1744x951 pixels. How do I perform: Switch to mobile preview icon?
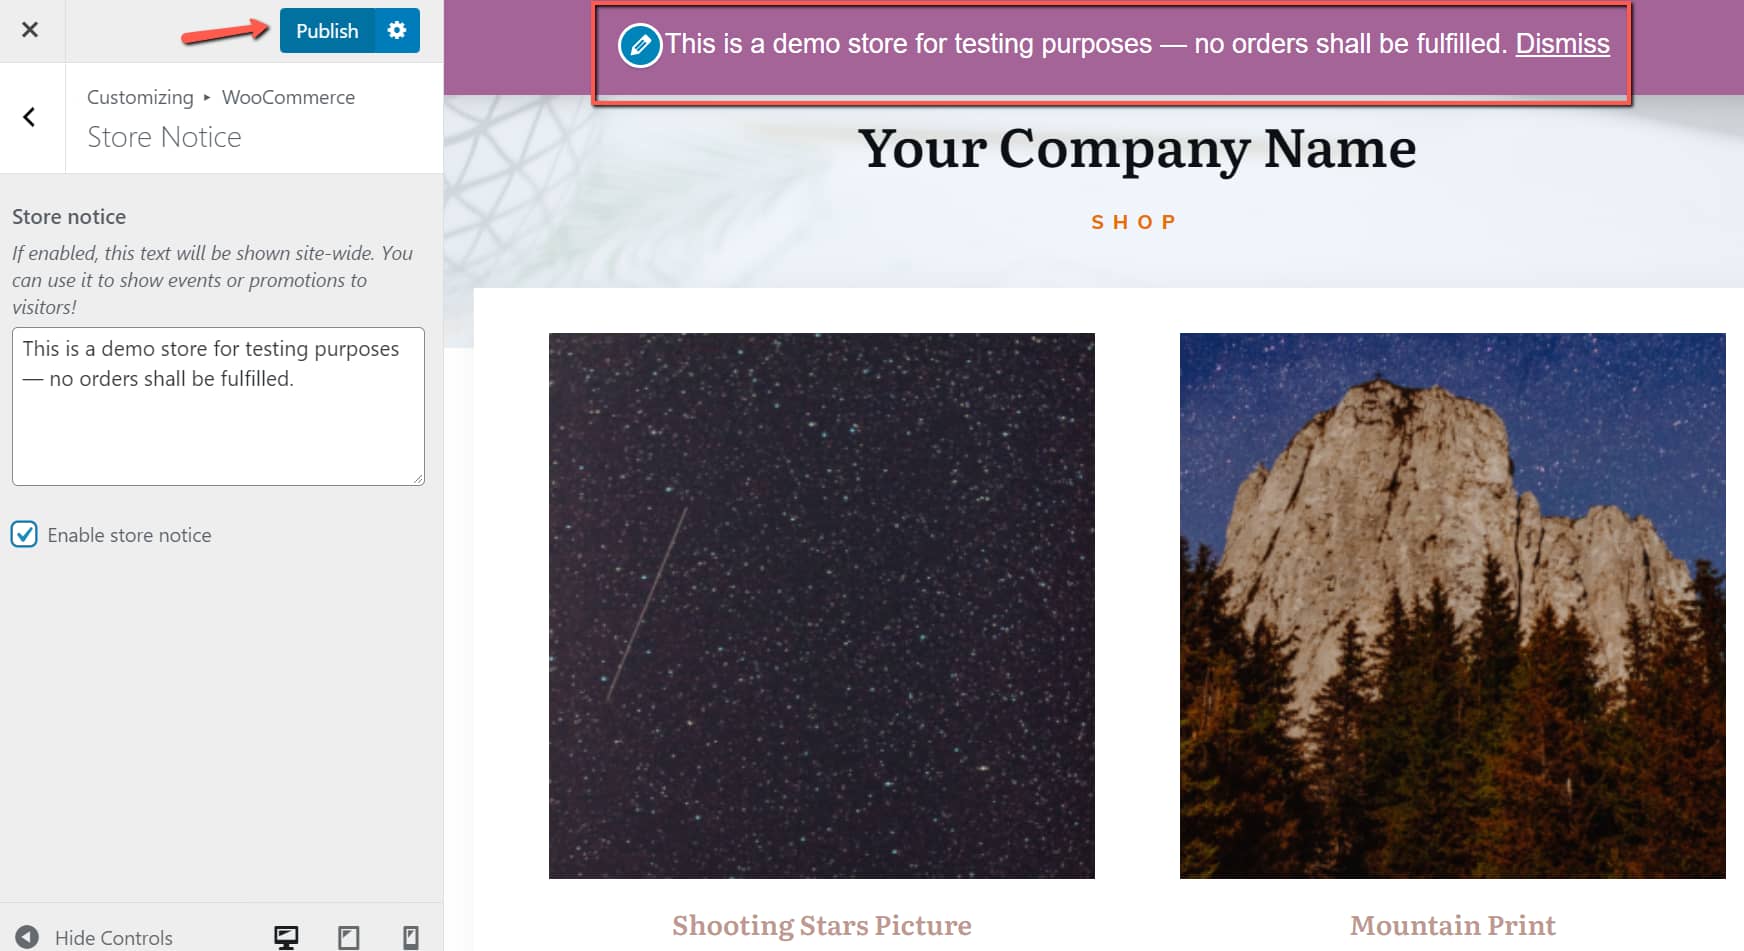point(410,937)
